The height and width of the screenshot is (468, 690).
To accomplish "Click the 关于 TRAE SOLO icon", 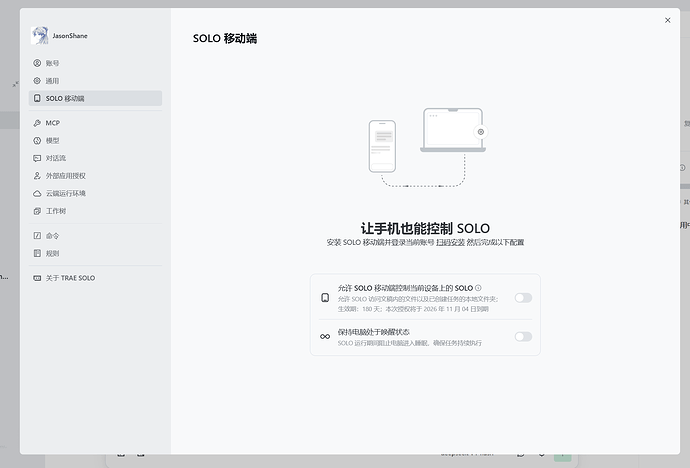I will 37,278.
